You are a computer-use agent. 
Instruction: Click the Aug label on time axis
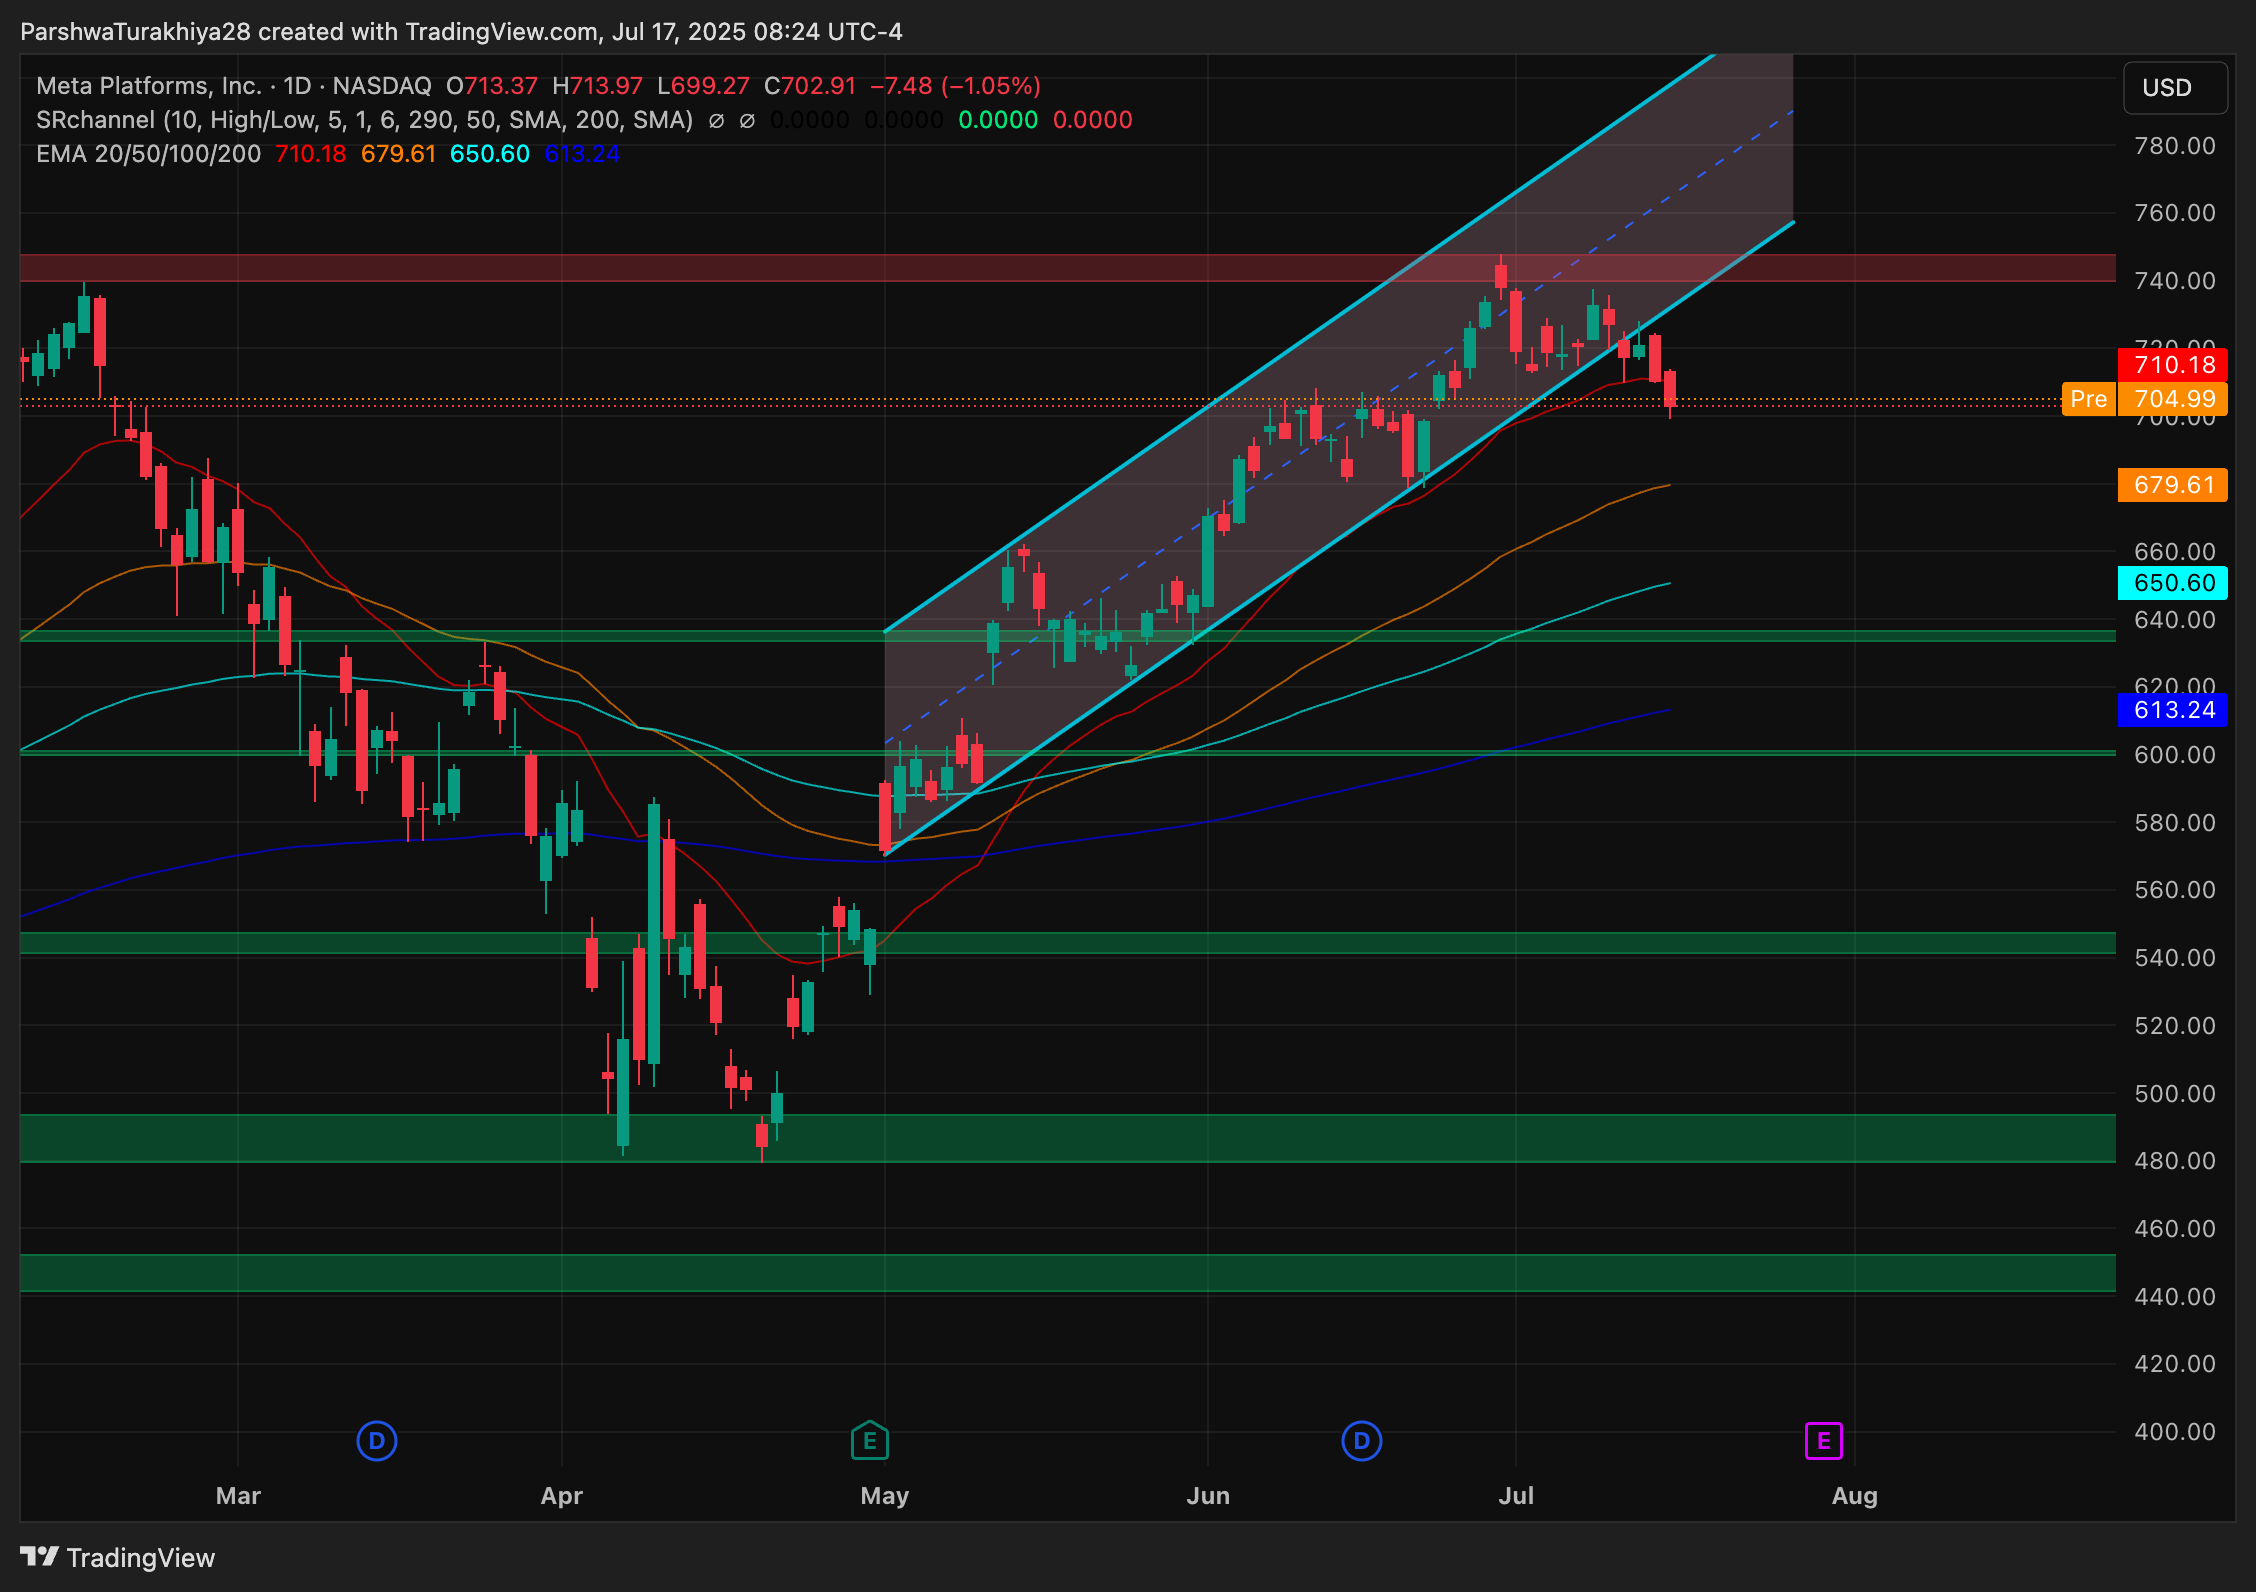click(x=1854, y=1496)
